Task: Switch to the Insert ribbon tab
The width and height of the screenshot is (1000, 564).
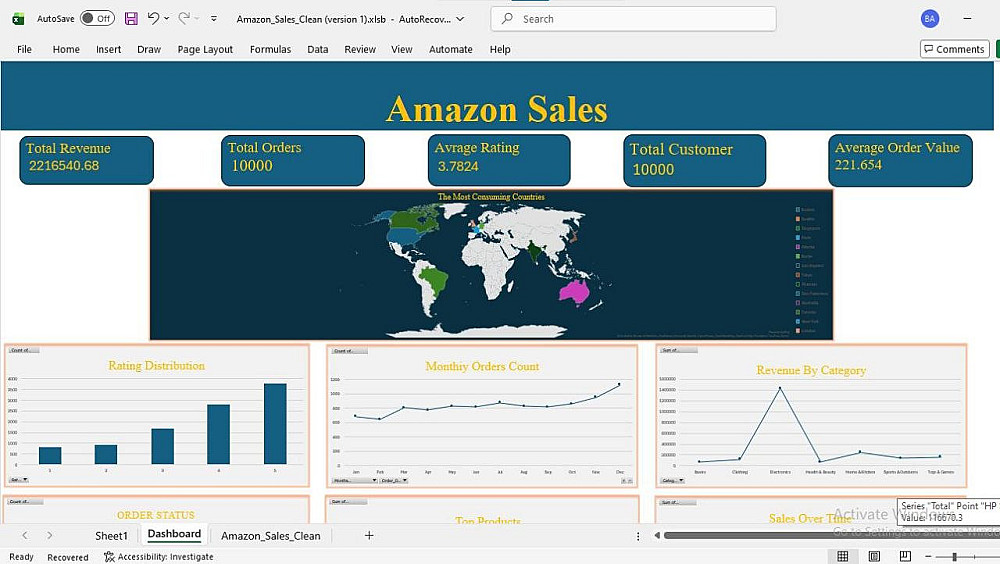Action: pyautogui.click(x=108, y=49)
